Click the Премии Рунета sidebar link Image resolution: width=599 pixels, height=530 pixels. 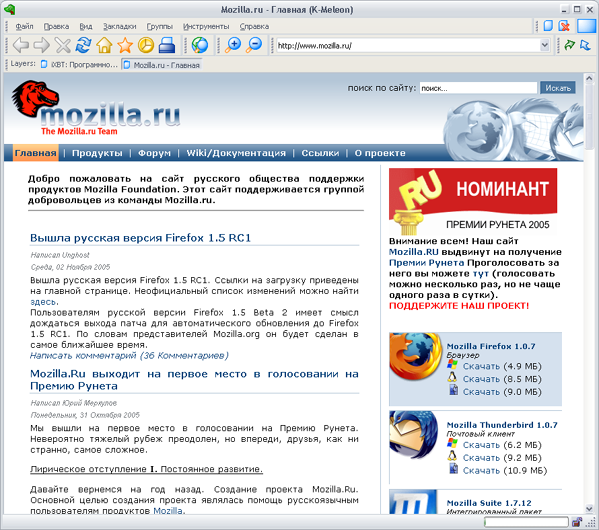pos(426,263)
